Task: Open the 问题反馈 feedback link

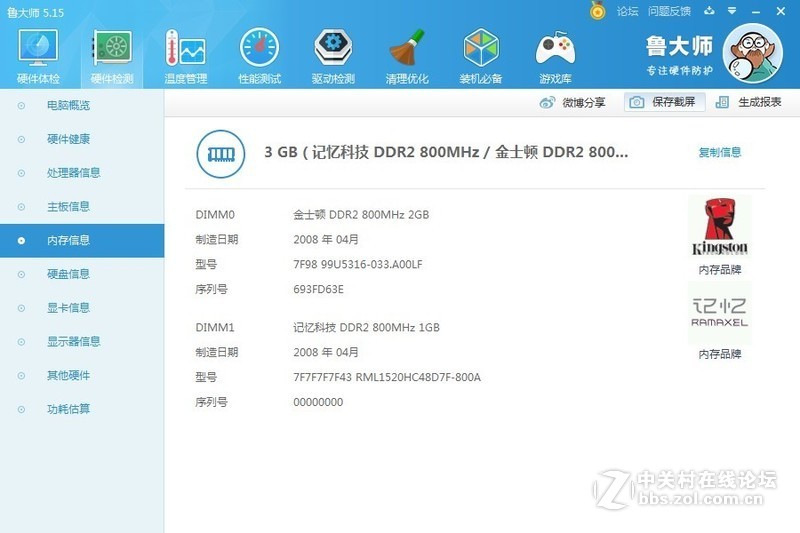Action: 669,11
